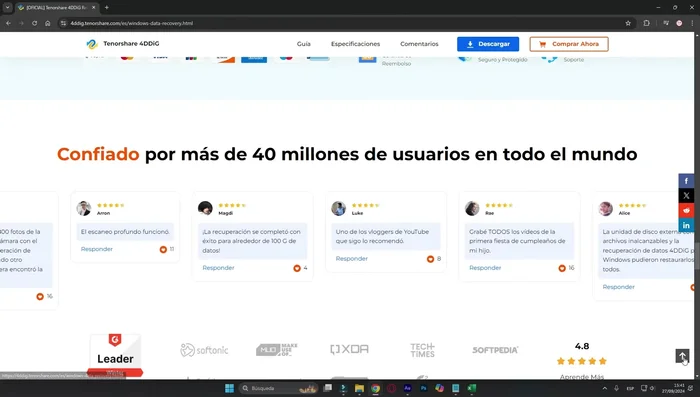Click the blue Descargar button

click(488, 44)
